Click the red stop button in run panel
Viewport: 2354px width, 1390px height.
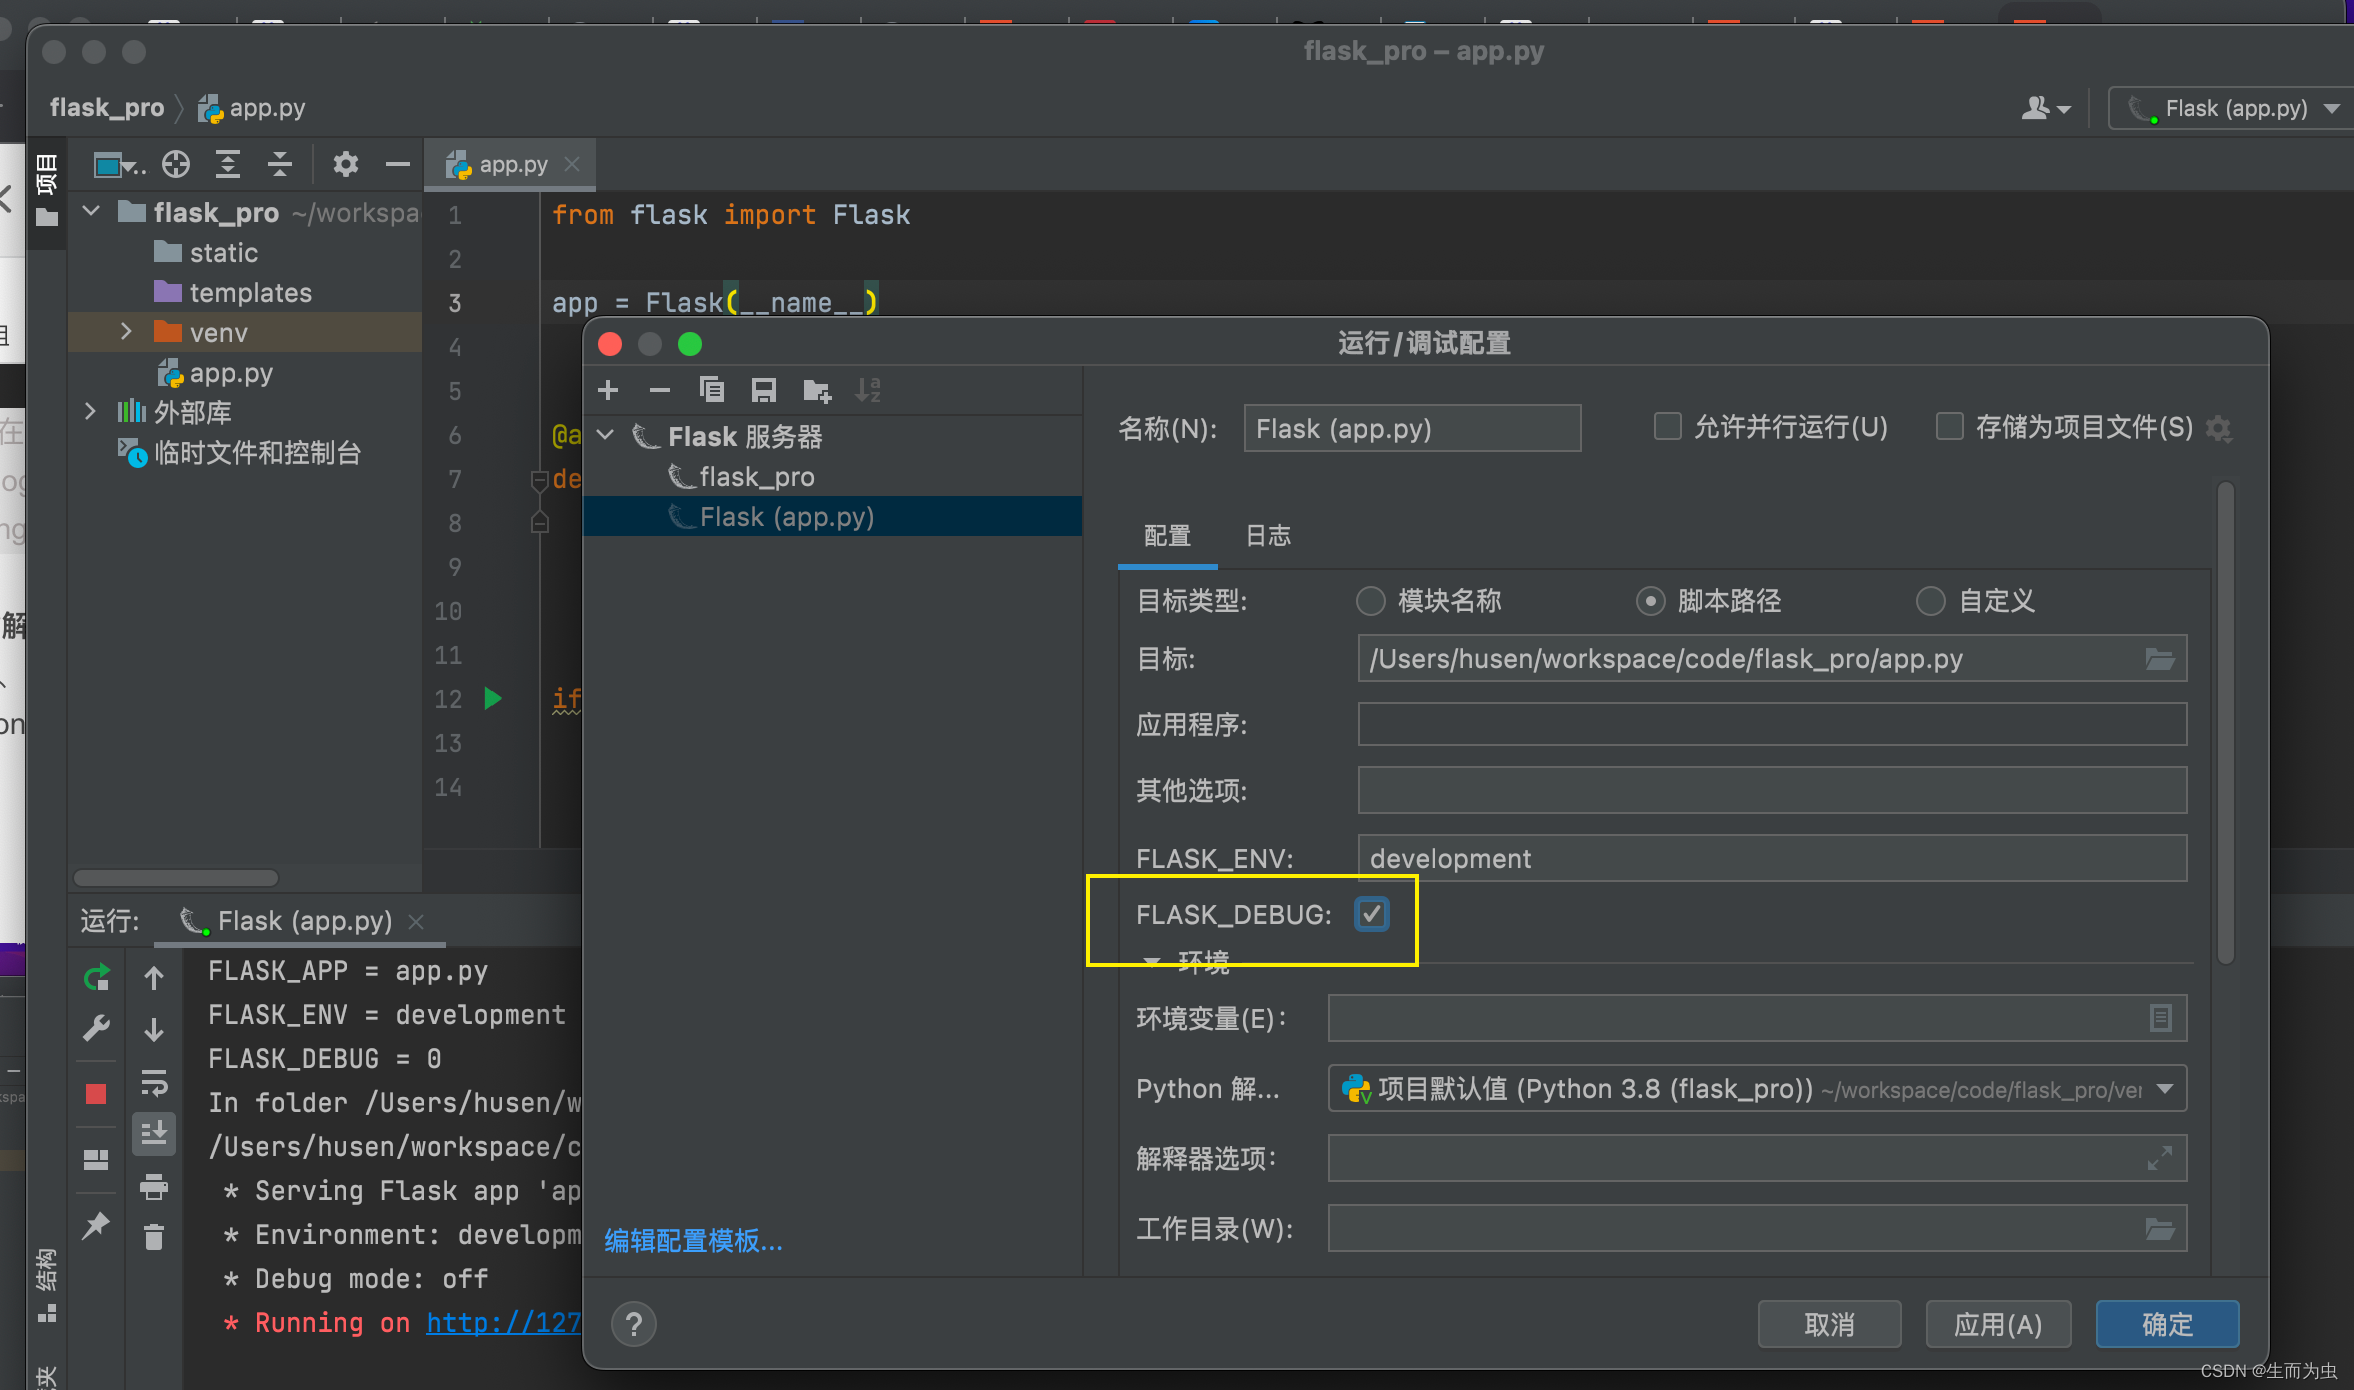(96, 1094)
